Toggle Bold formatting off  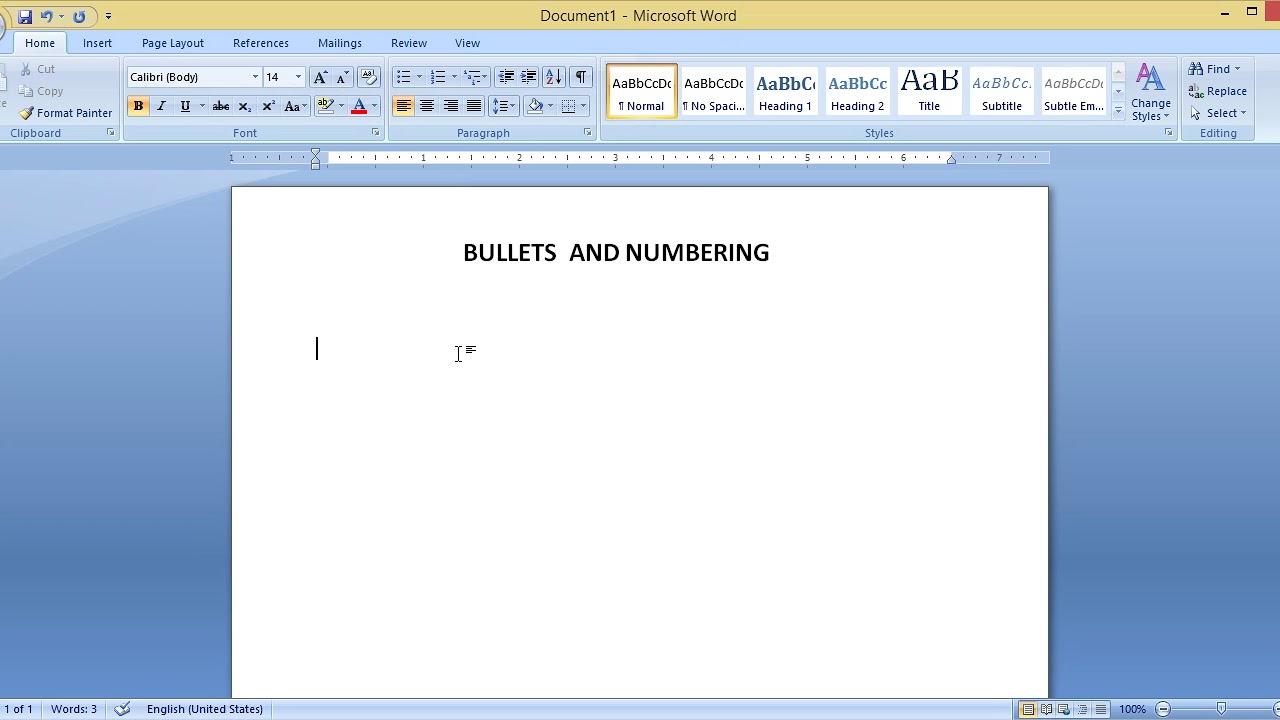[x=138, y=106]
